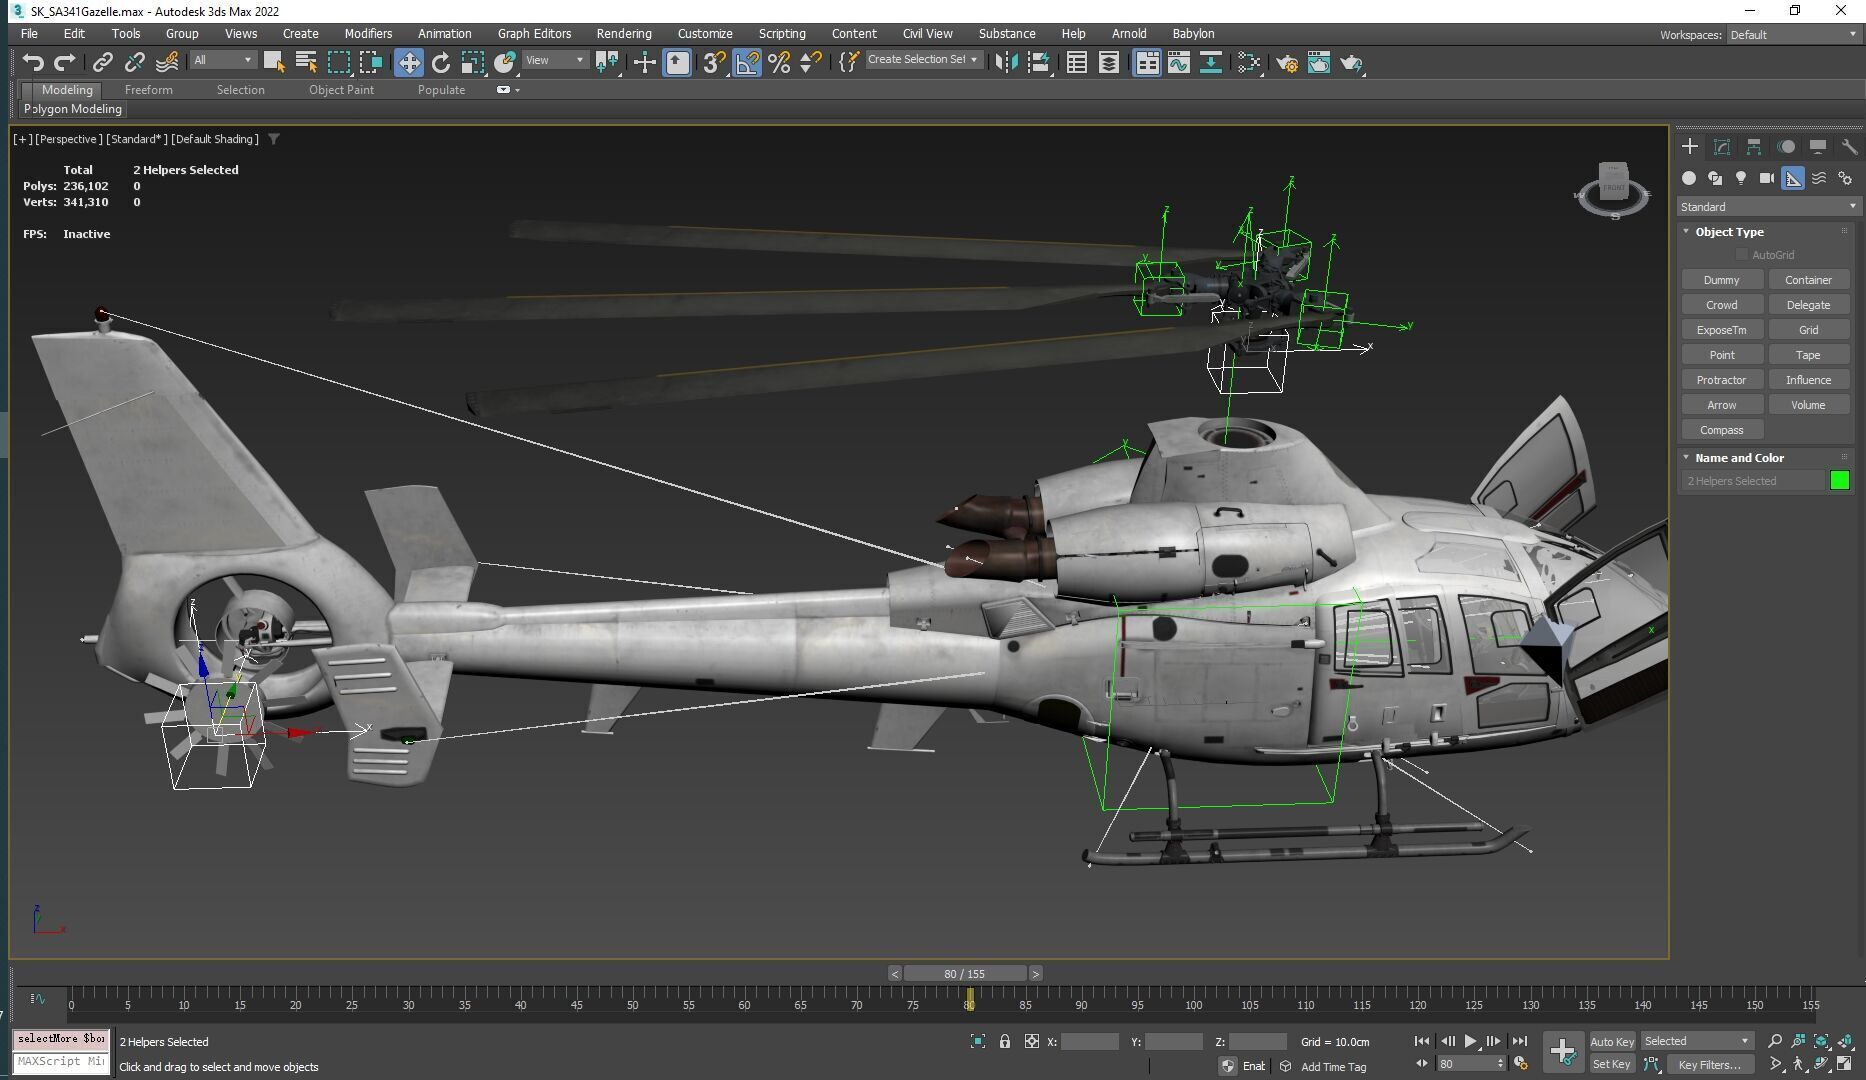Click the Rectangular Selection Region icon
This screenshot has height=1080, width=1866.
tap(339, 63)
